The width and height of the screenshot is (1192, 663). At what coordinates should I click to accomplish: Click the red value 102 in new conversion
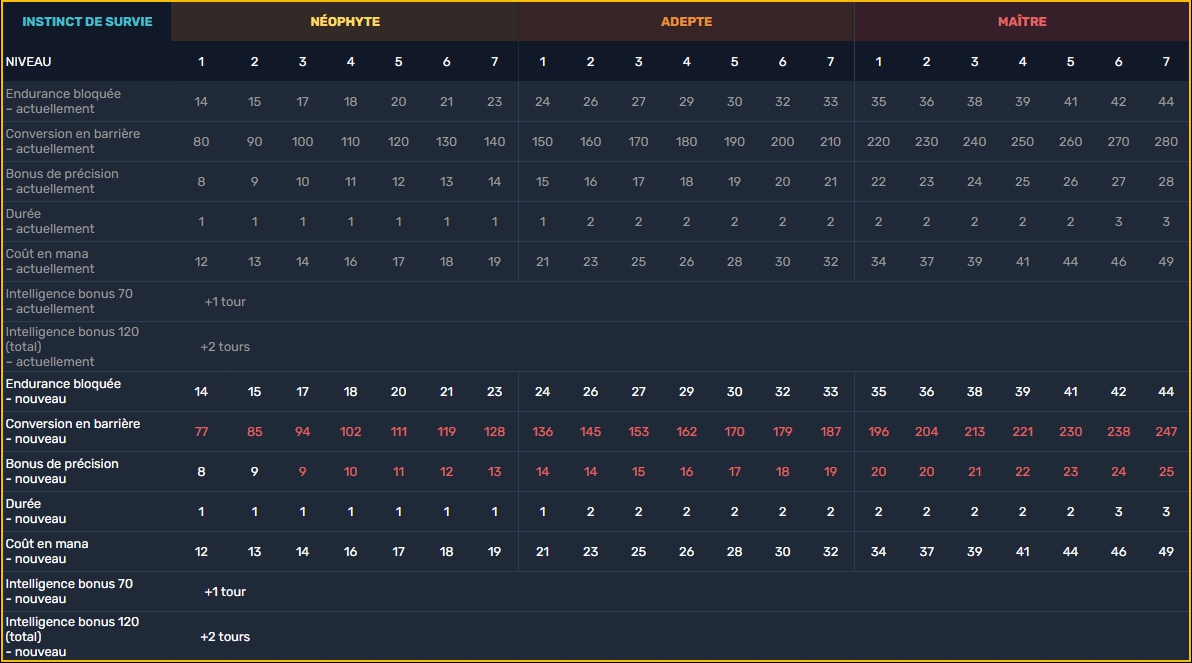tap(350, 432)
